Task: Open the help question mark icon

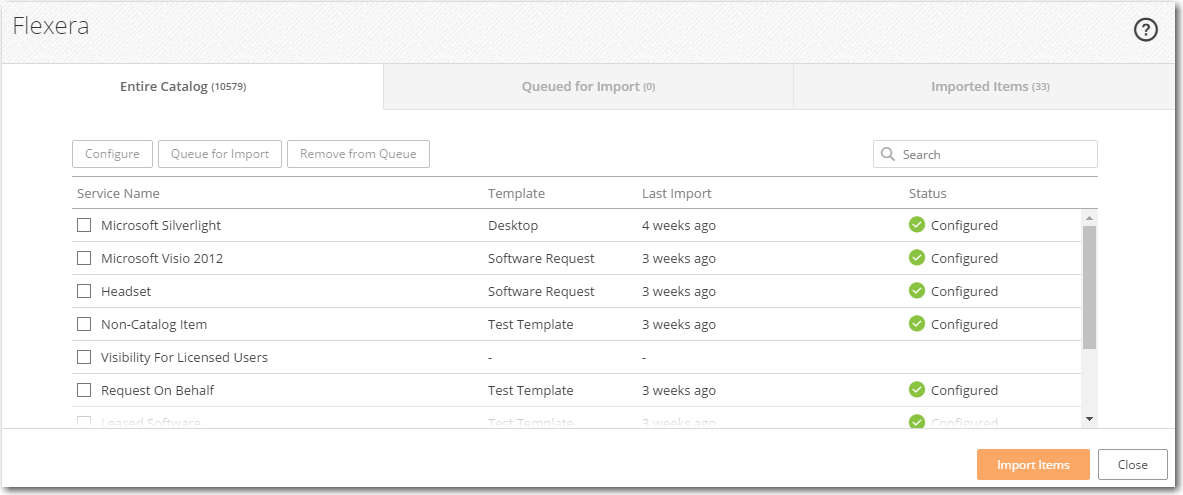Action: click(x=1145, y=30)
